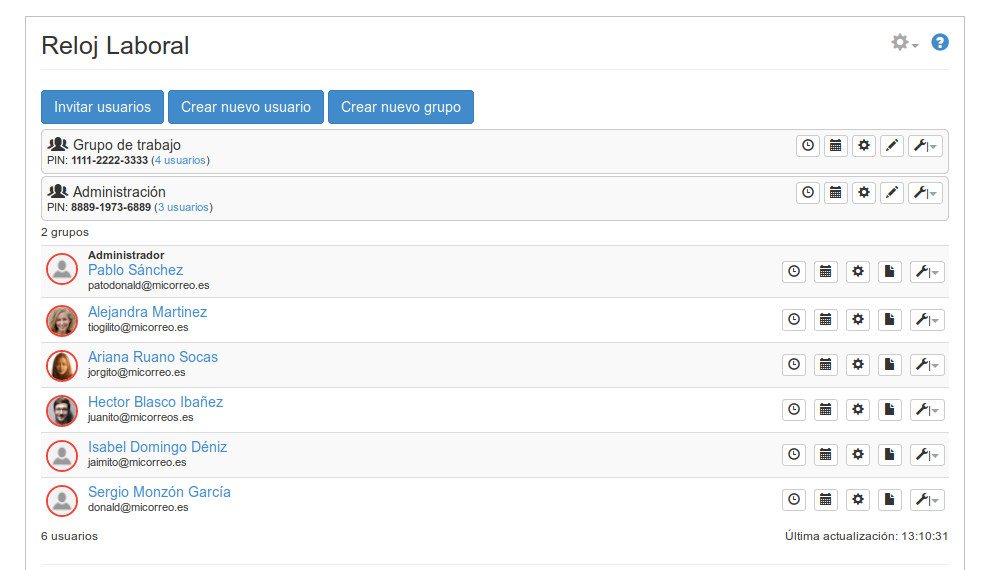Click document icon for Sergio Monzón García
990x570 pixels.
[x=890, y=500]
